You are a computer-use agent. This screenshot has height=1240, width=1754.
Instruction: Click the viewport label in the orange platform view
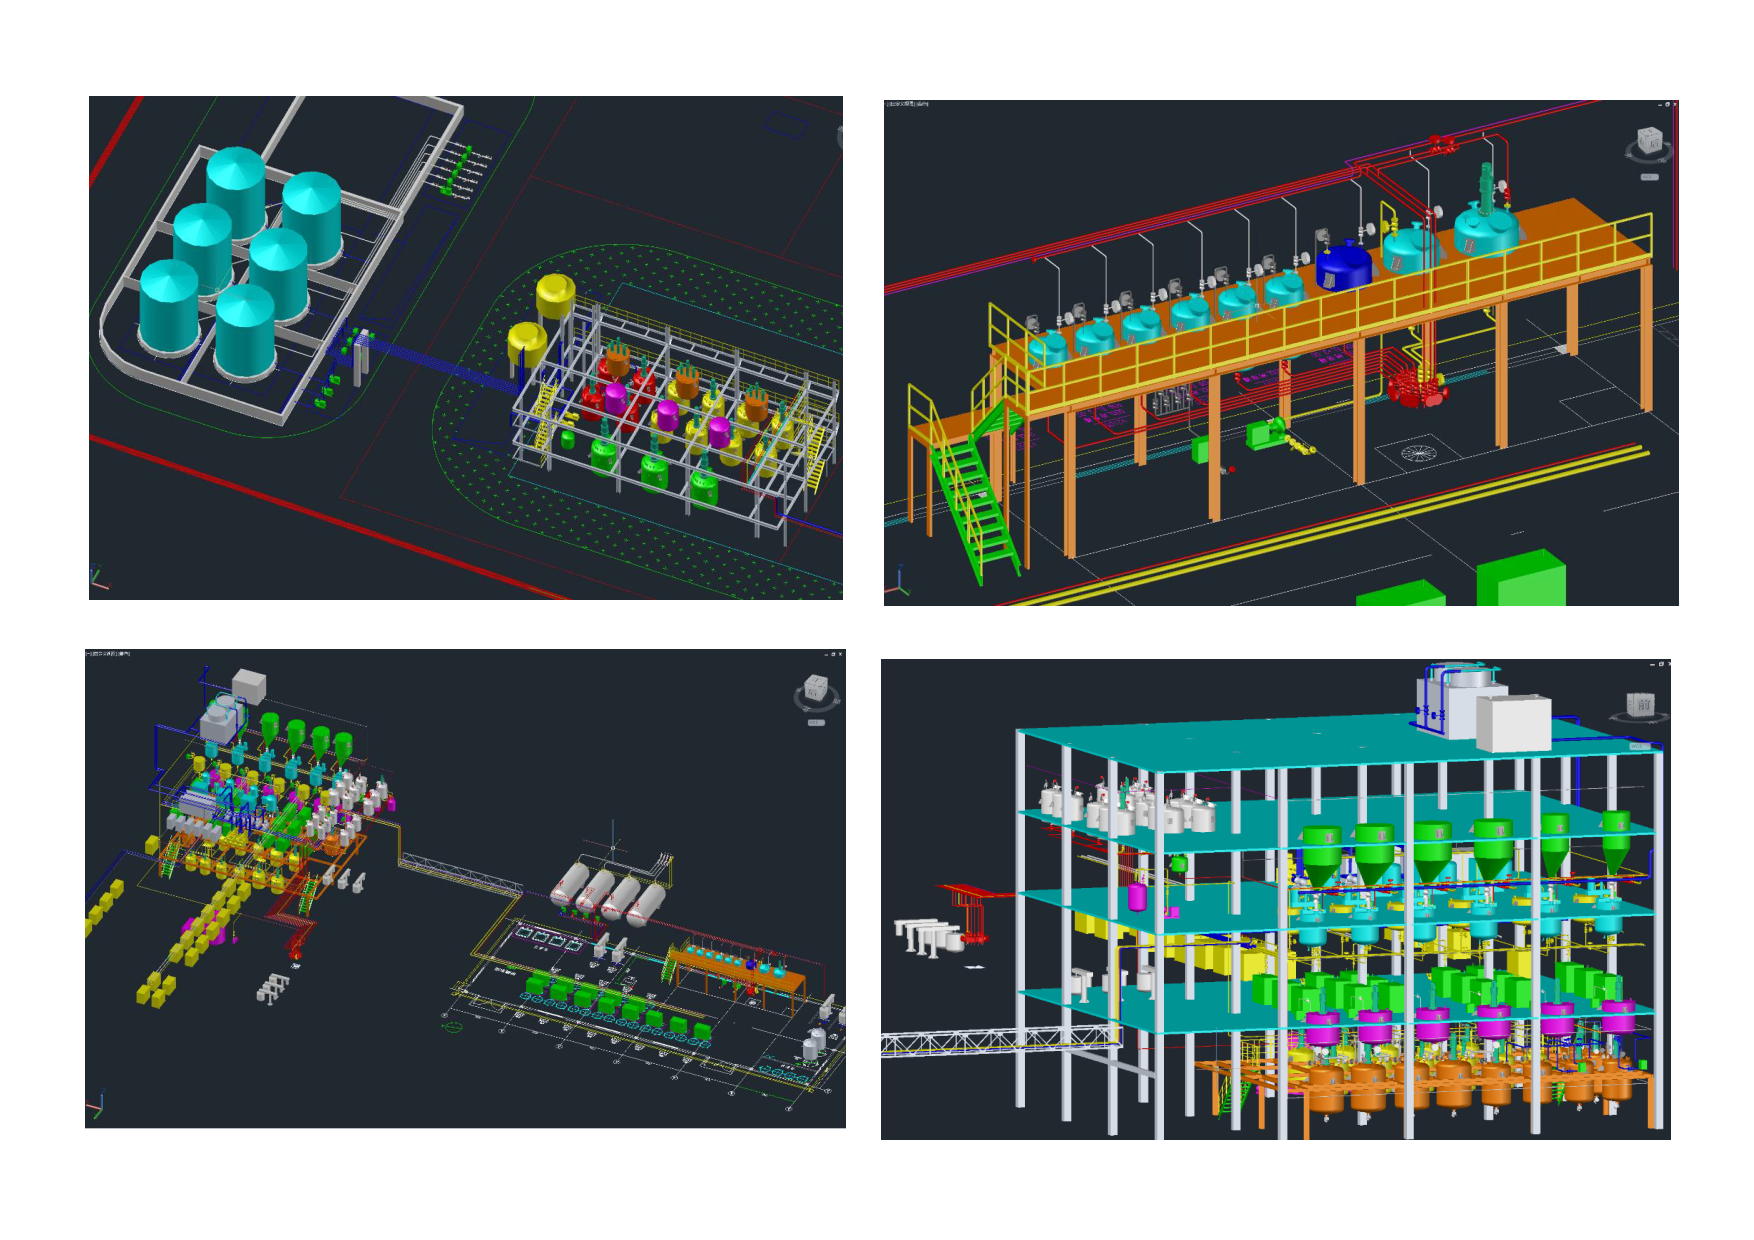pos(908,103)
